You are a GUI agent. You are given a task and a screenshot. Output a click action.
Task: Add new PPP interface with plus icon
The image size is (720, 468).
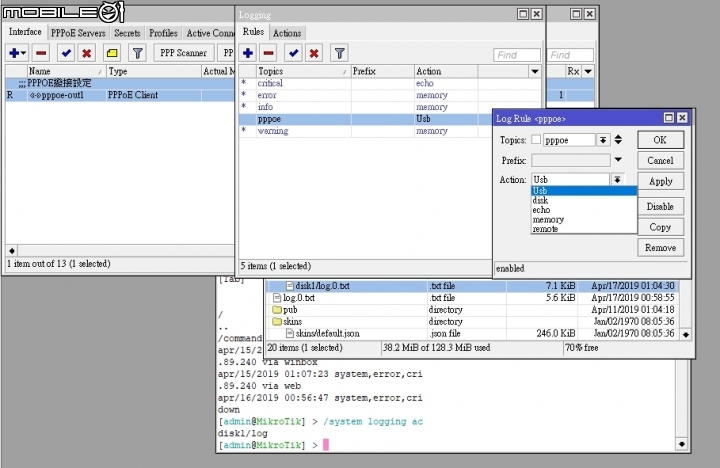[x=14, y=53]
